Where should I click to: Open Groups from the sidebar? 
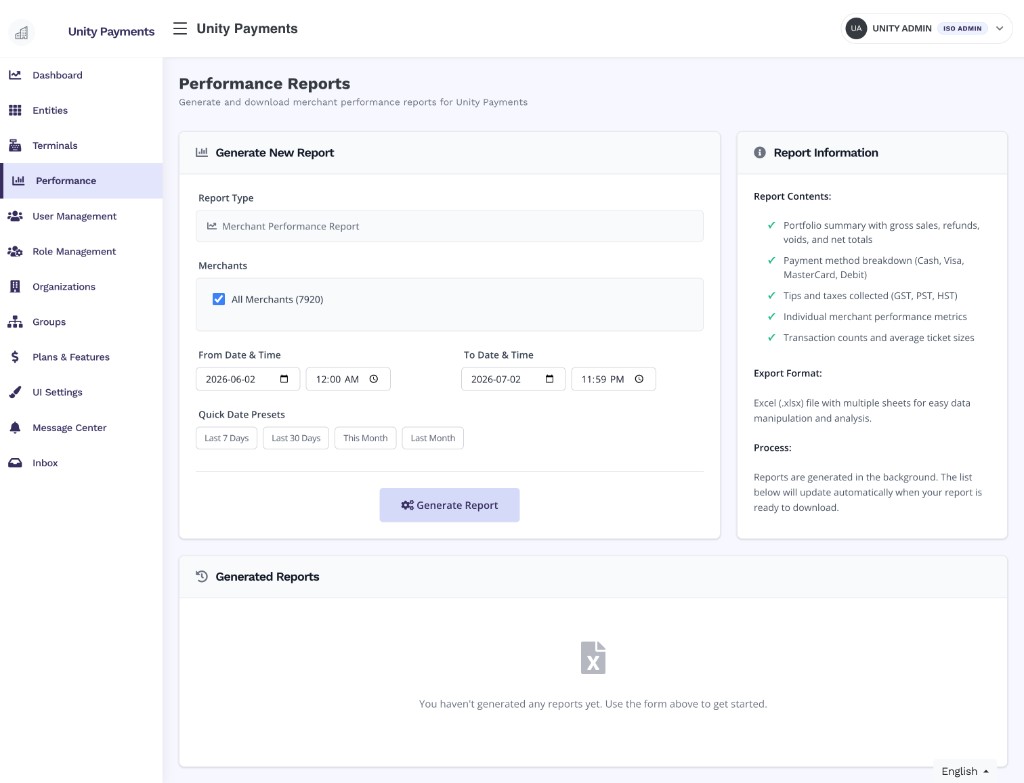pos(81,322)
